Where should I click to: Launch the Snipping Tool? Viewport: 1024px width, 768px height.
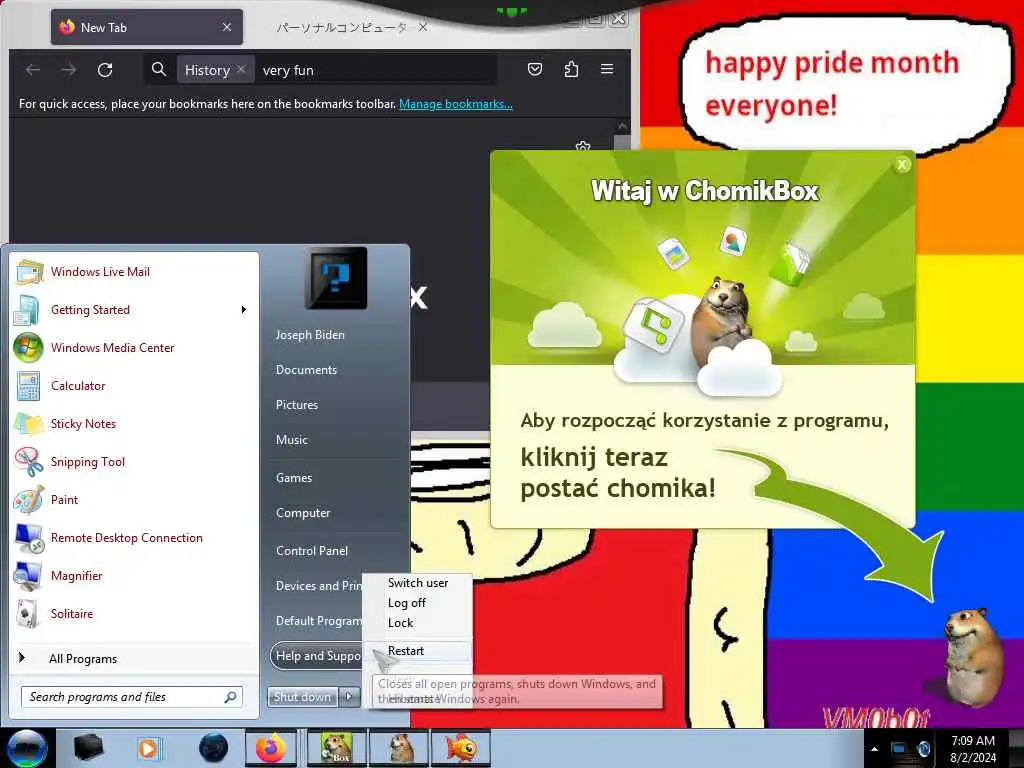tap(88, 462)
